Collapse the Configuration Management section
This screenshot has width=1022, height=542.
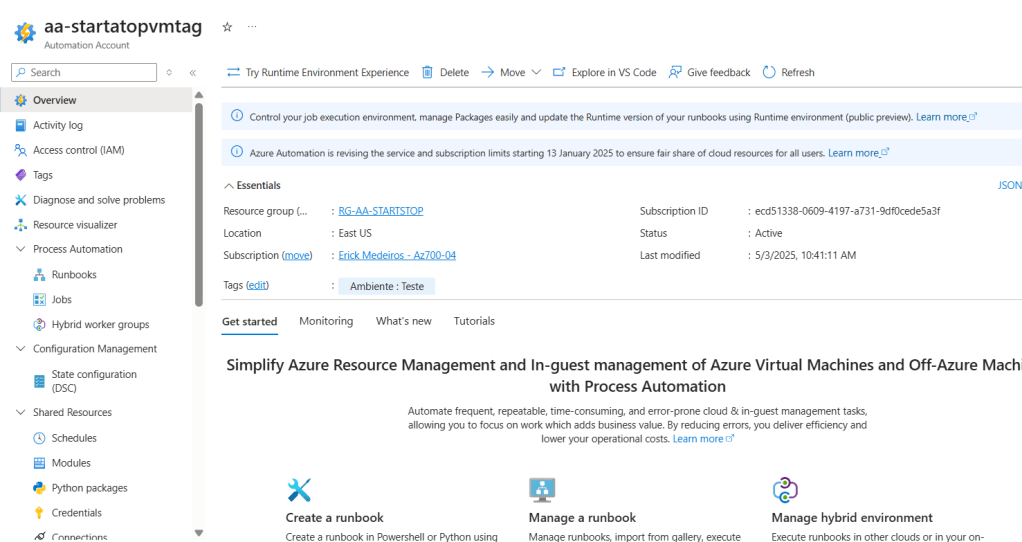[x=22, y=349]
